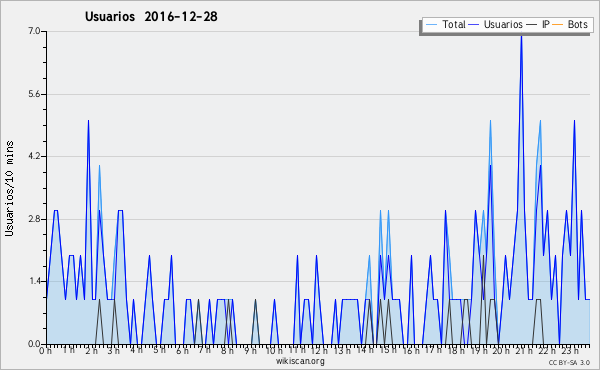Click the '10 h' x-axis label
Screen dimensions: 600x370
click(x=274, y=351)
